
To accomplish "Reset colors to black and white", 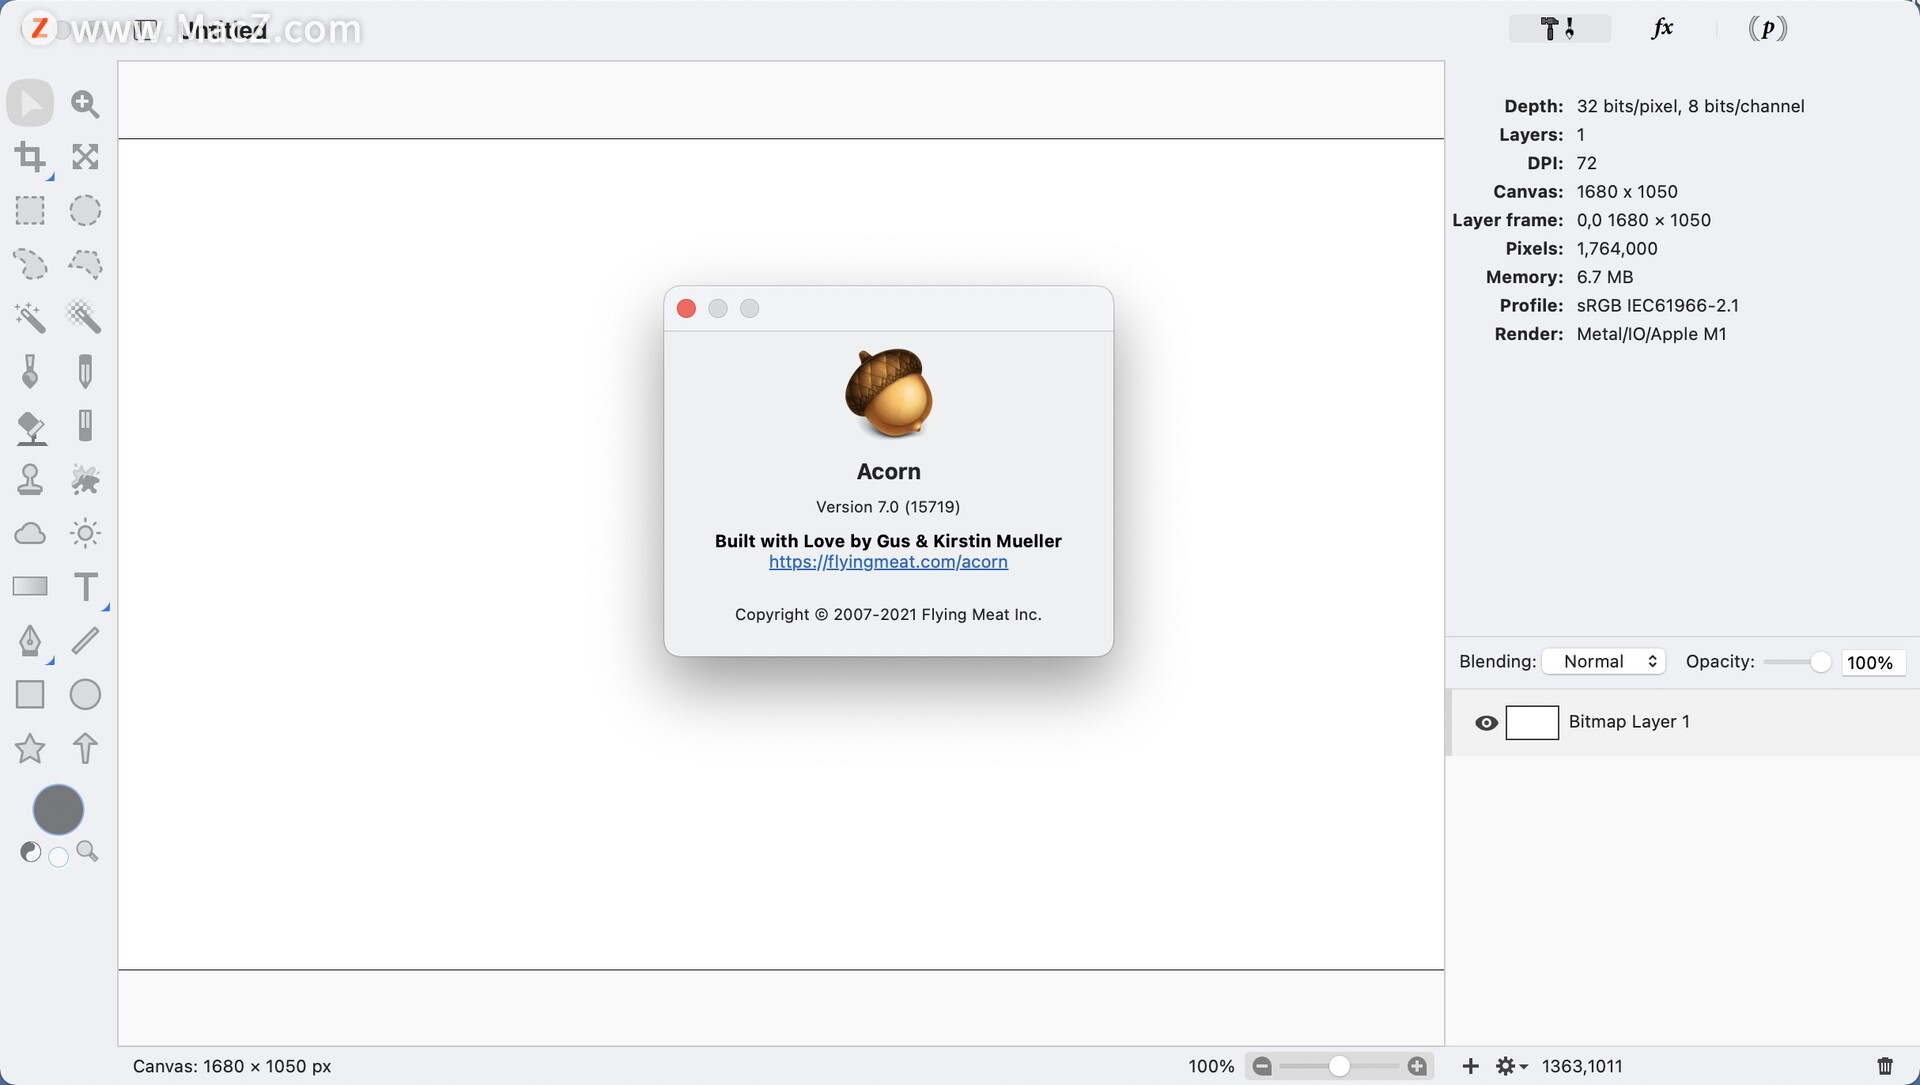I will point(30,852).
